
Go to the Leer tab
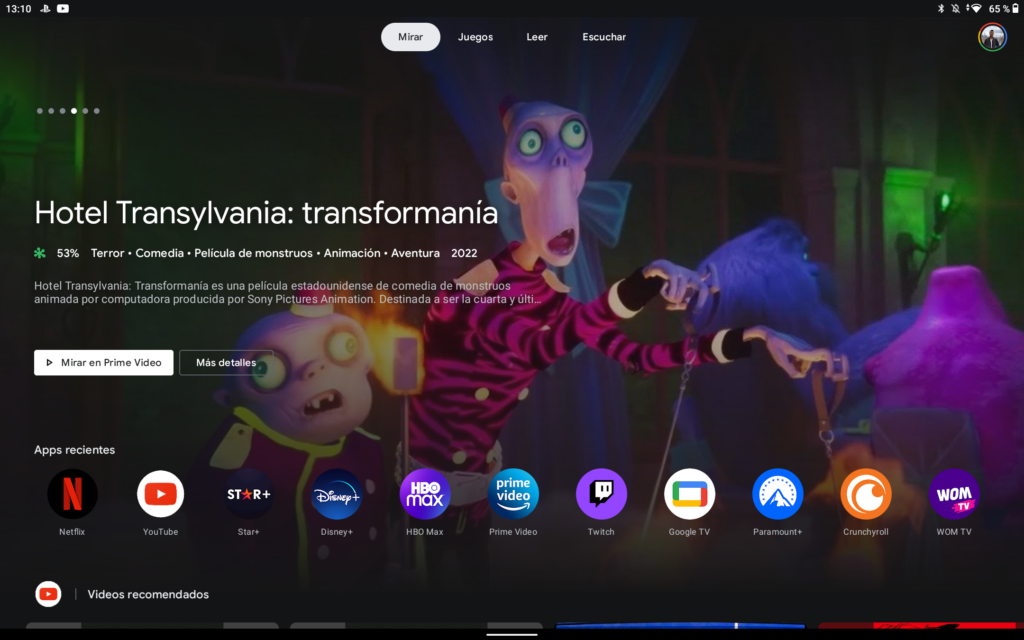tap(537, 37)
